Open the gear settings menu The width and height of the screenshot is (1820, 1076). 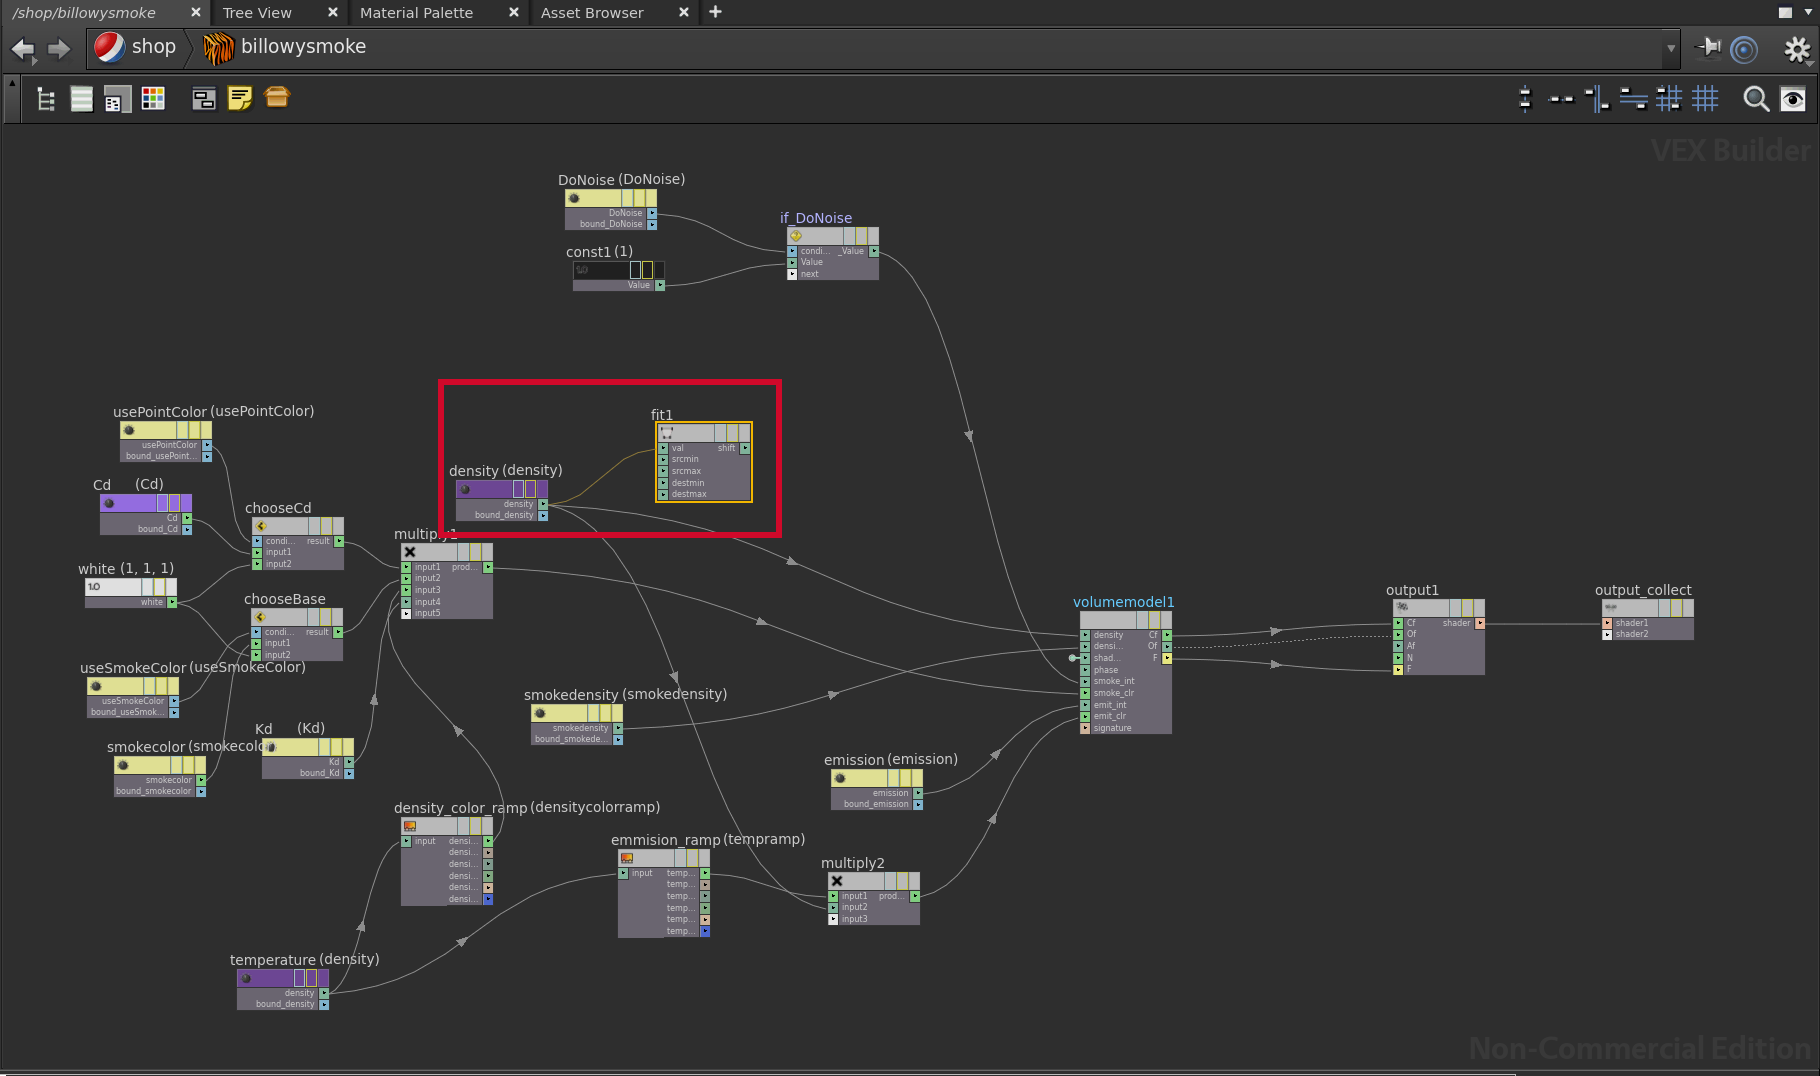click(1797, 49)
